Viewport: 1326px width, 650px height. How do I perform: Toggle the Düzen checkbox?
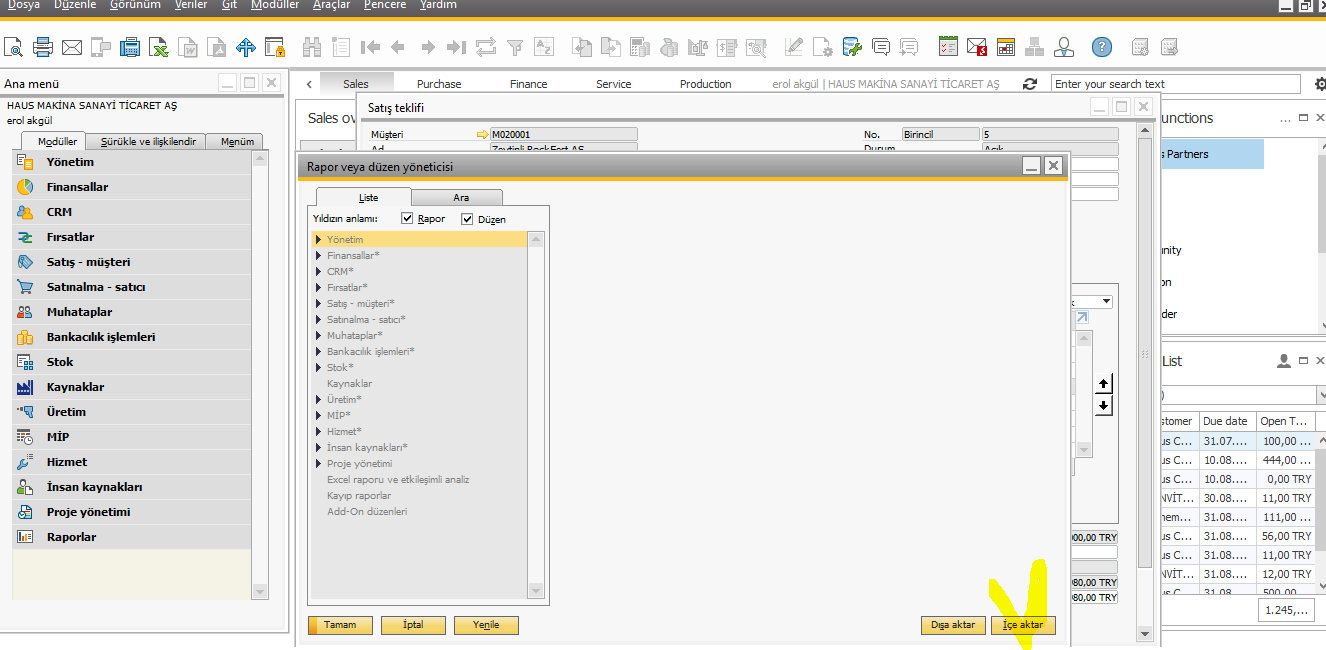tap(467, 219)
